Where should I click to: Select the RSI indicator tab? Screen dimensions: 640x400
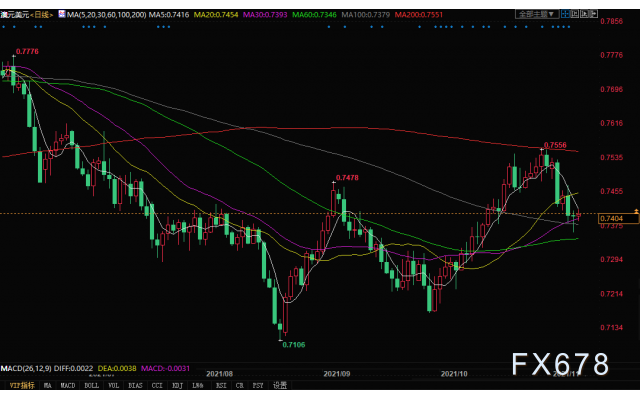pos(221,385)
